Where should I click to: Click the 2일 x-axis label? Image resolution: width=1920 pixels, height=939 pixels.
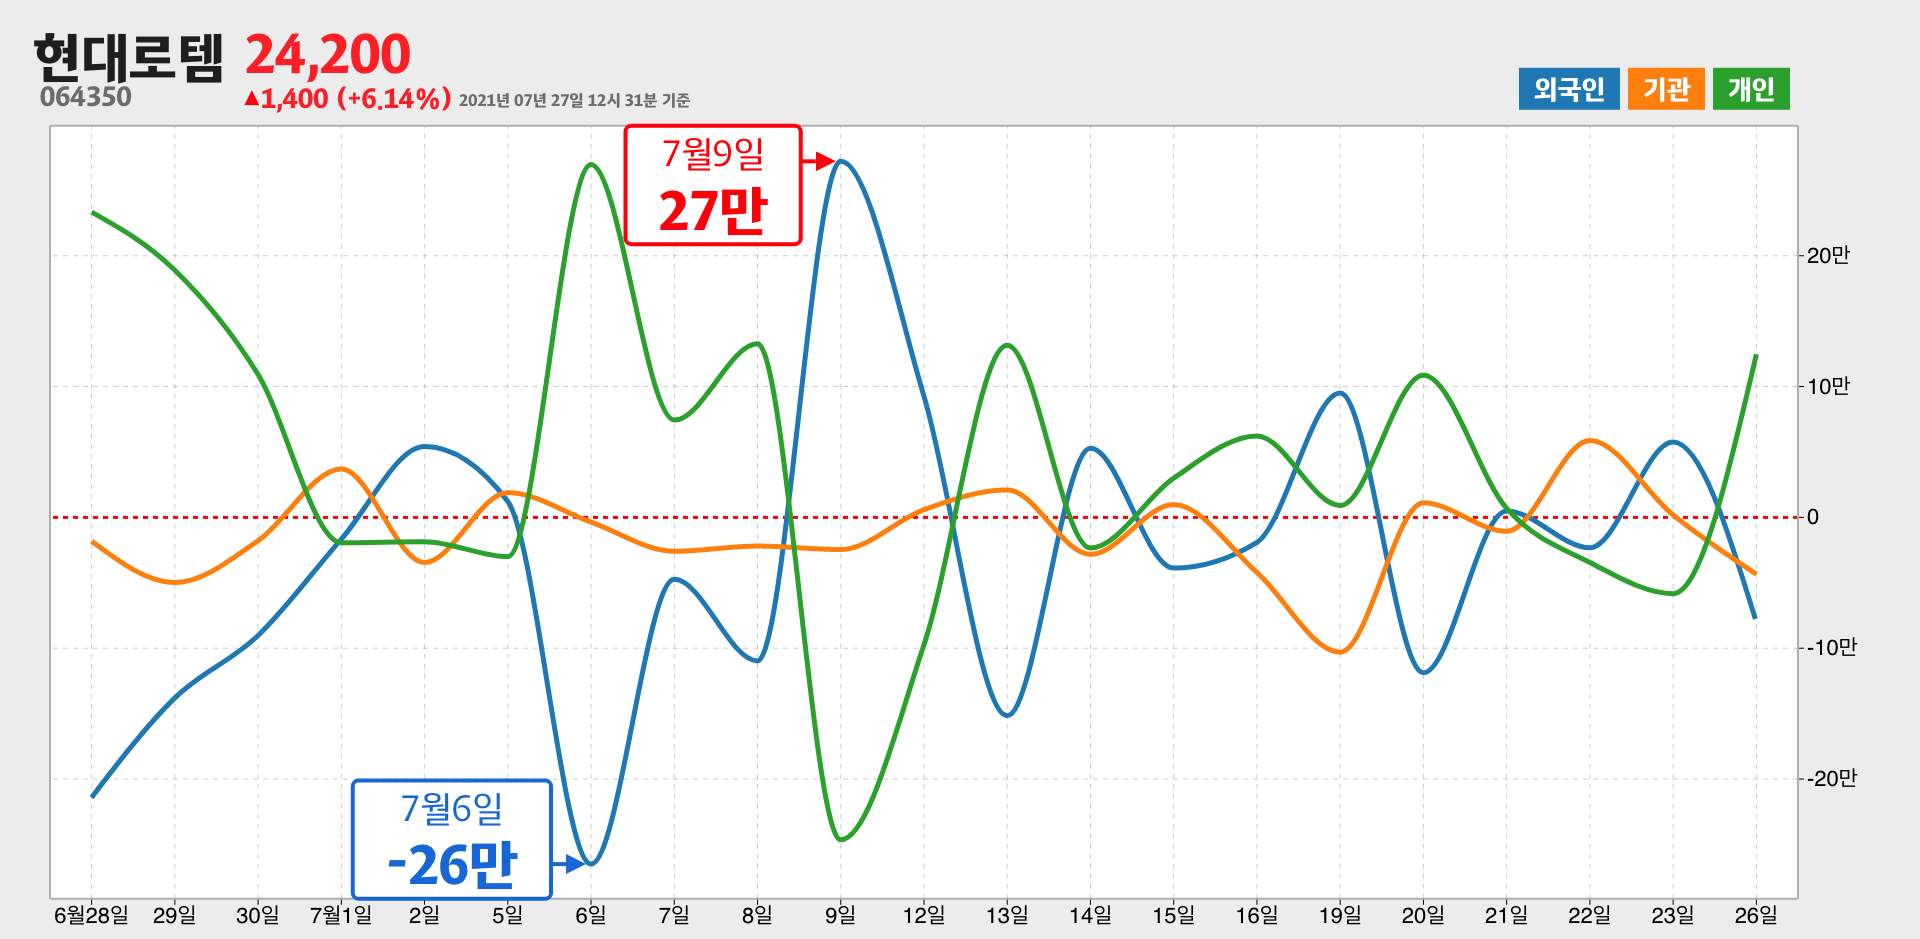[x=424, y=915]
